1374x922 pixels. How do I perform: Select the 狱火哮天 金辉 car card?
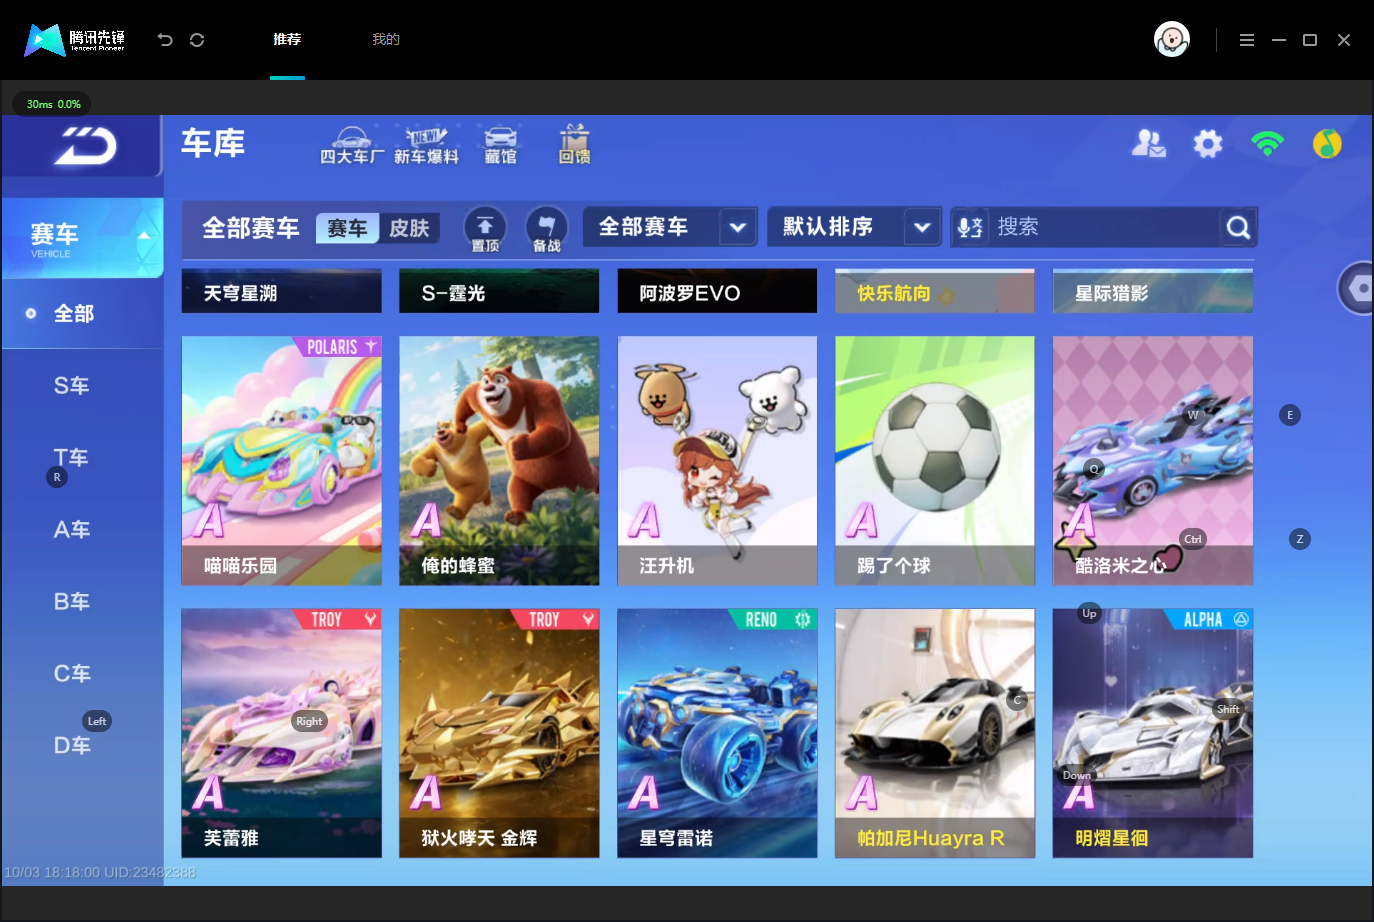tap(499, 734)
